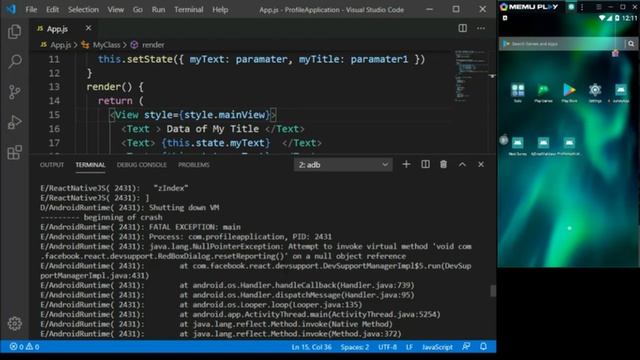This screenshot has width=640, height=360.
Task: Maximize the panel with the up chevron
Action: [462, 164]
